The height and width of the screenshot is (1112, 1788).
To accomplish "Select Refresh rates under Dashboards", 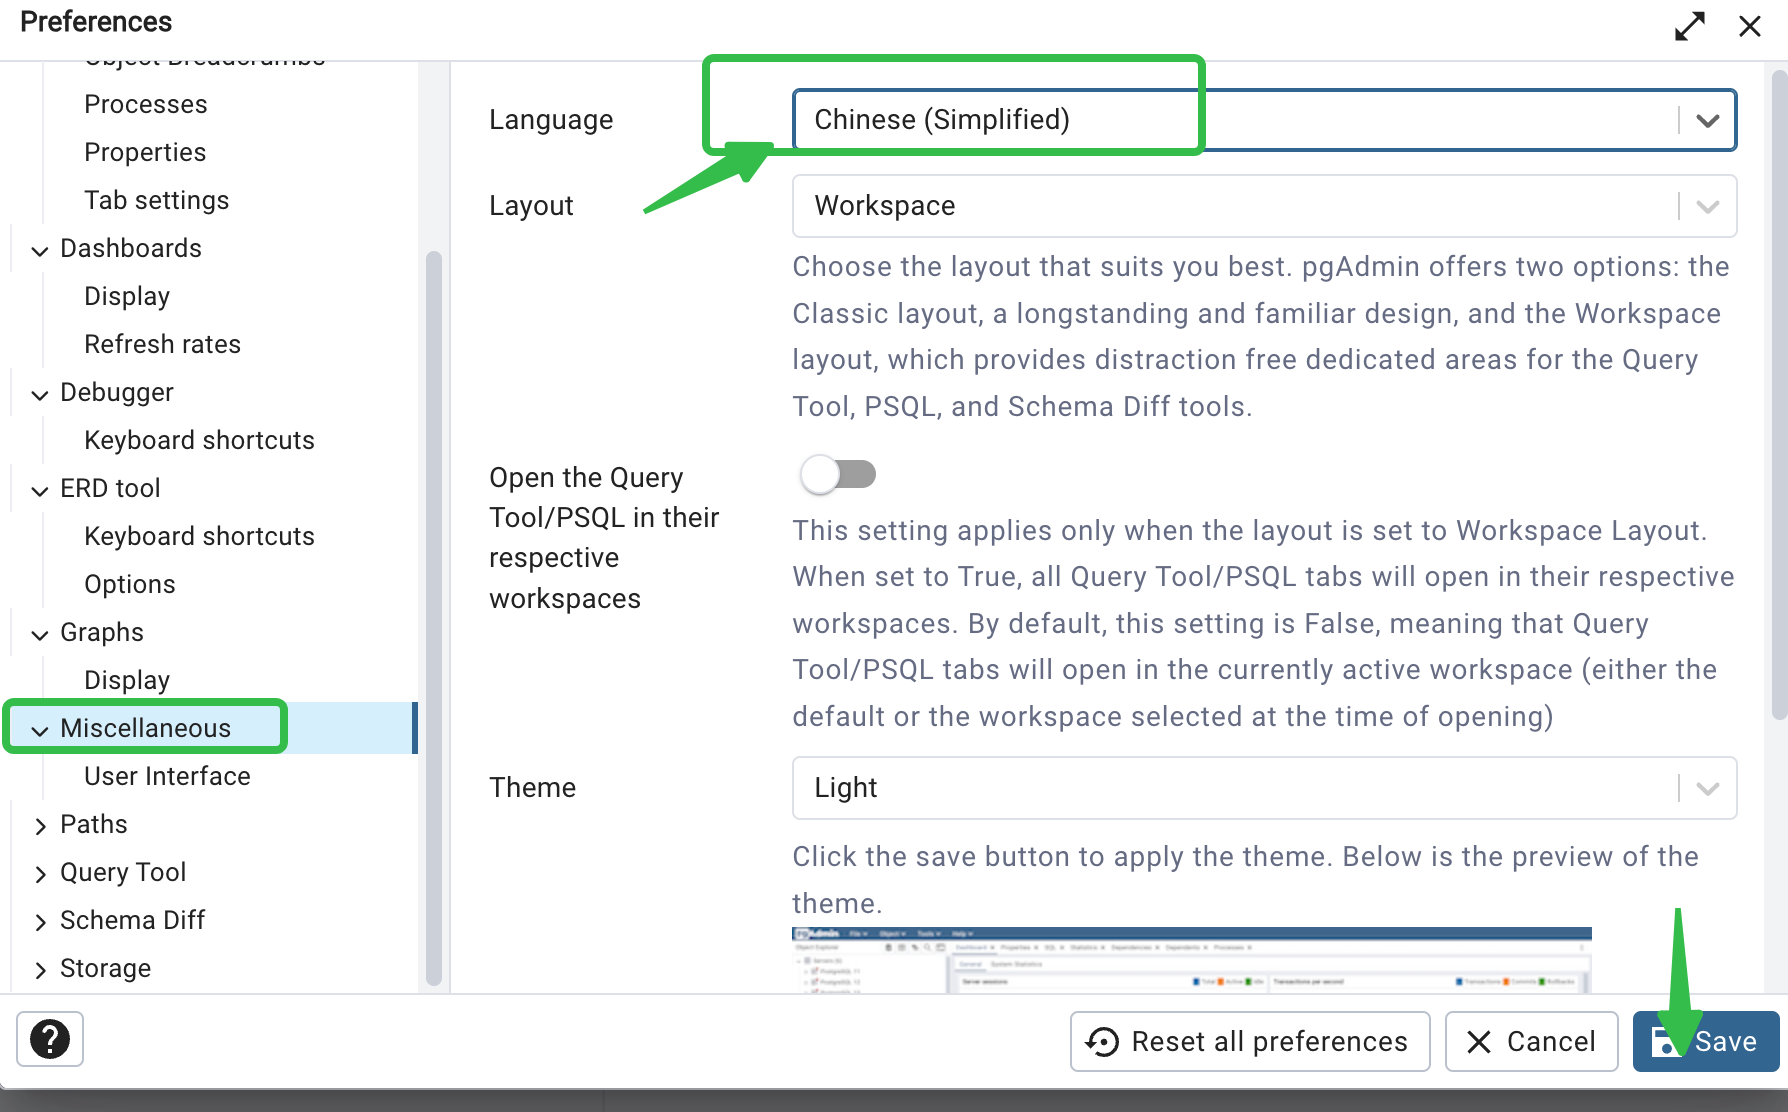I will click(x=163, y=344).
